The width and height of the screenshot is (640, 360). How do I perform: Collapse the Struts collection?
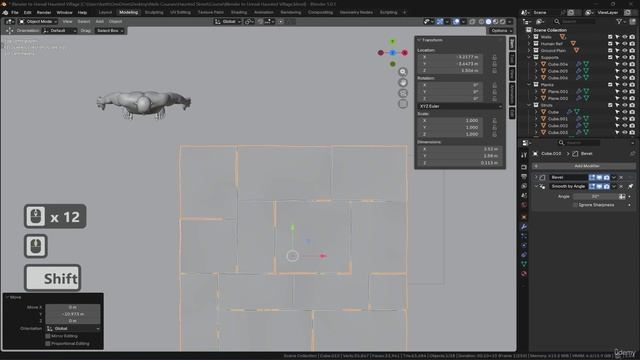529,105
